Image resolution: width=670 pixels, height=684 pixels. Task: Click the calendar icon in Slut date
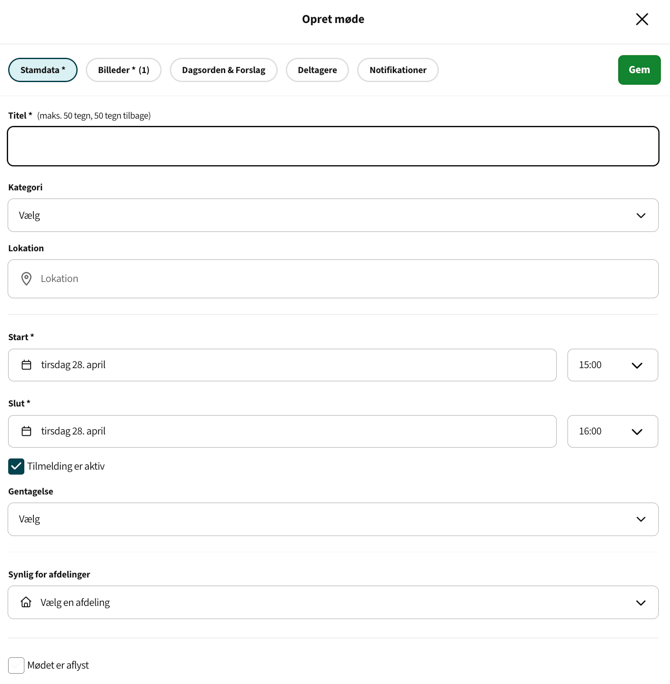[26, 431]
